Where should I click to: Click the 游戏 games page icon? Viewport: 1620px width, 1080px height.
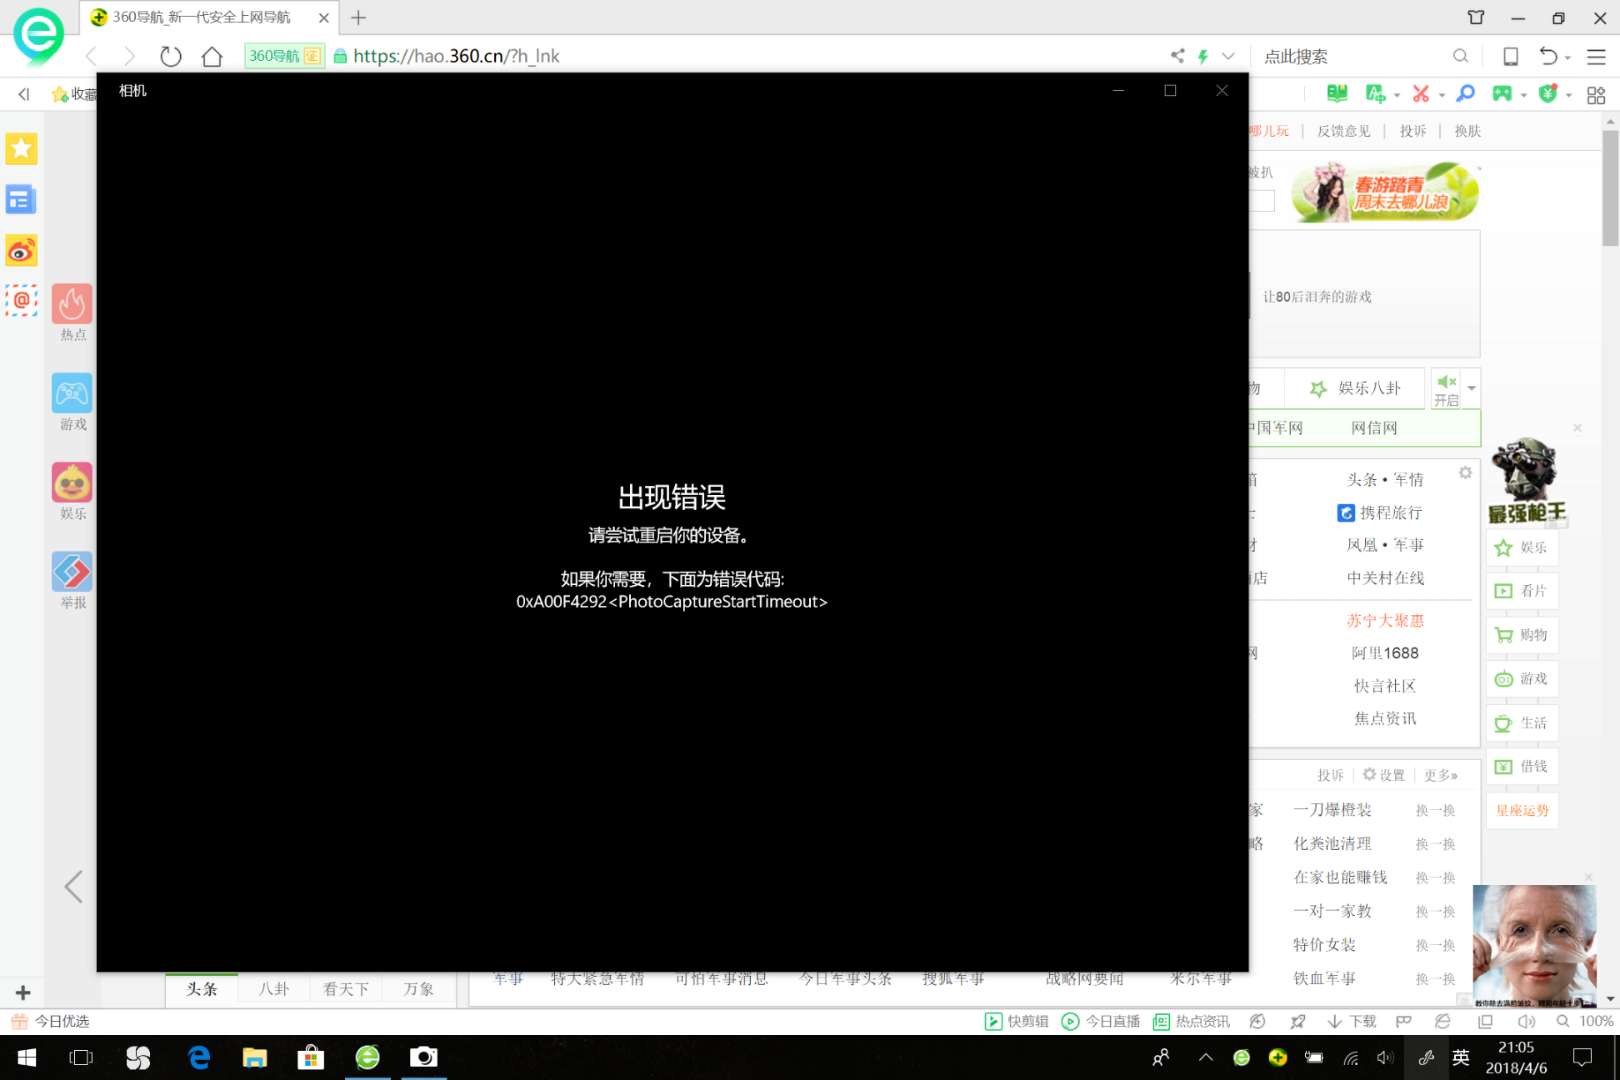73,393
